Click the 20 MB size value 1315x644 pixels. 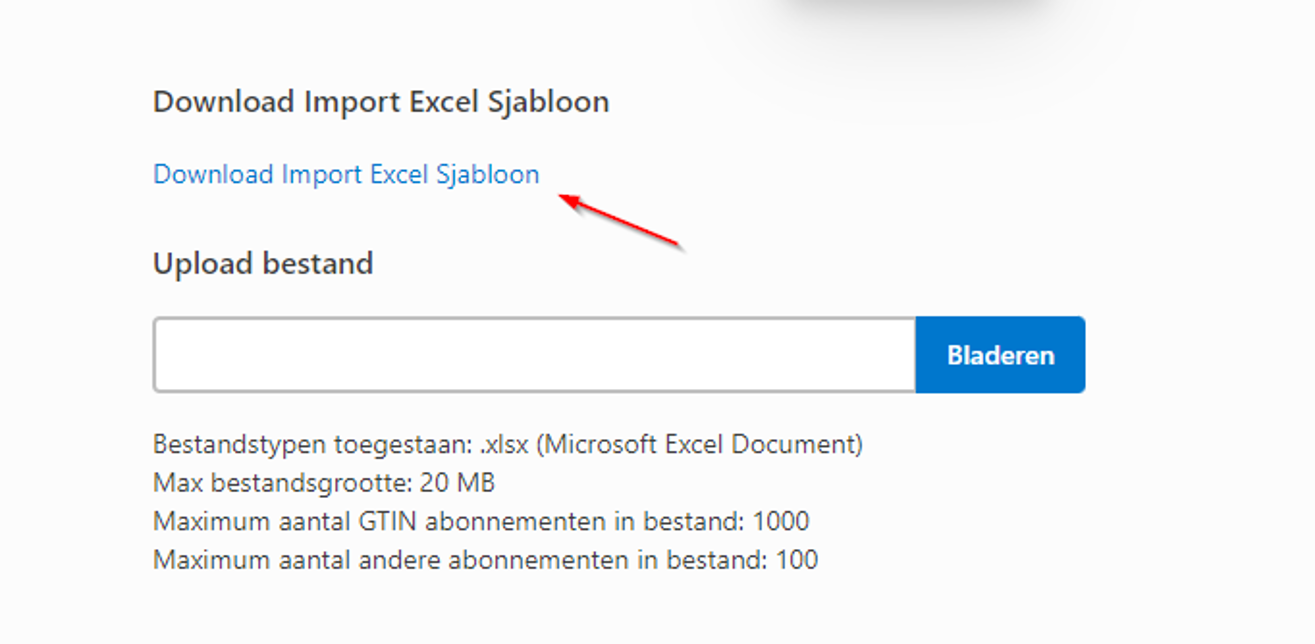tap(458, 483)
